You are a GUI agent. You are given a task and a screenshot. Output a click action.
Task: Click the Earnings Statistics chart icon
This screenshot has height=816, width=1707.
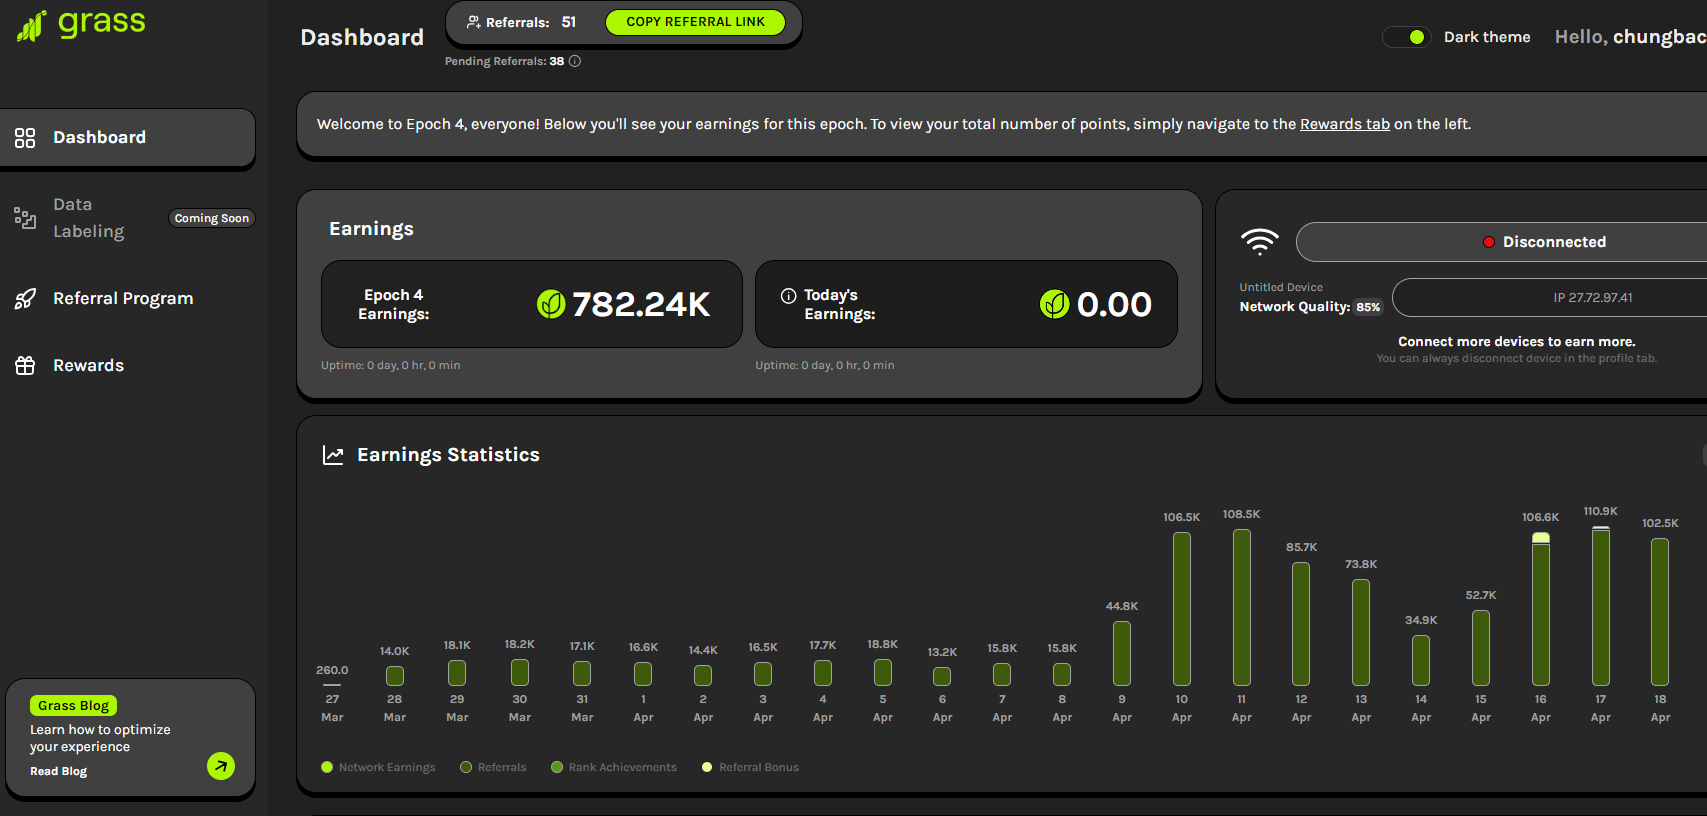(333, 455)
